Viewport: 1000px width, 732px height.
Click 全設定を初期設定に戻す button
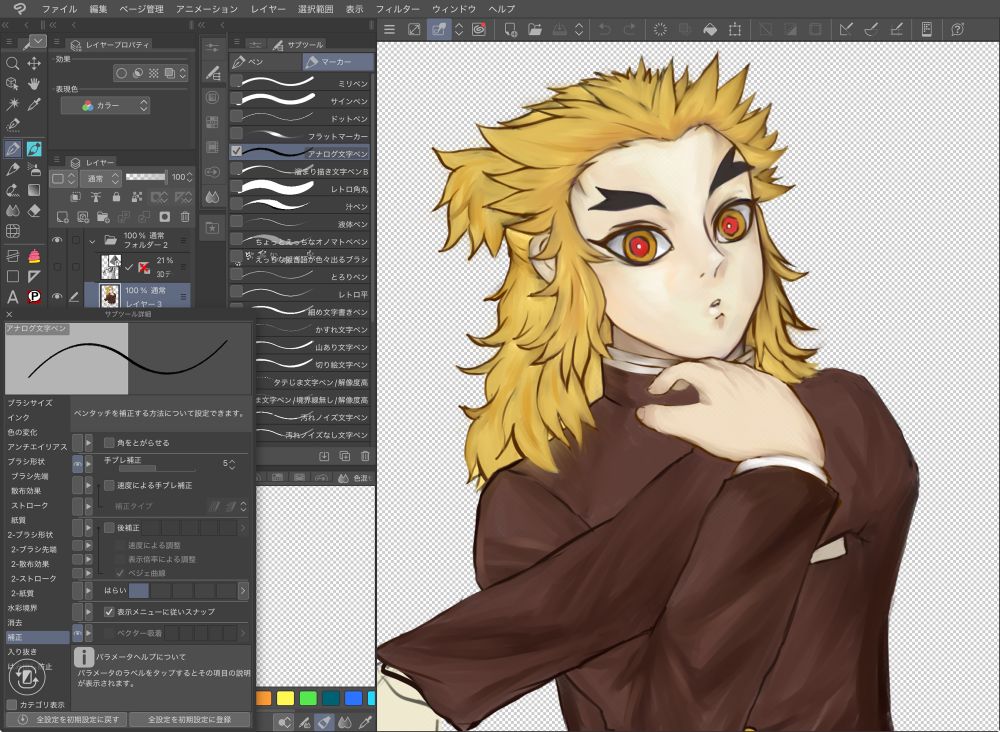68,719
